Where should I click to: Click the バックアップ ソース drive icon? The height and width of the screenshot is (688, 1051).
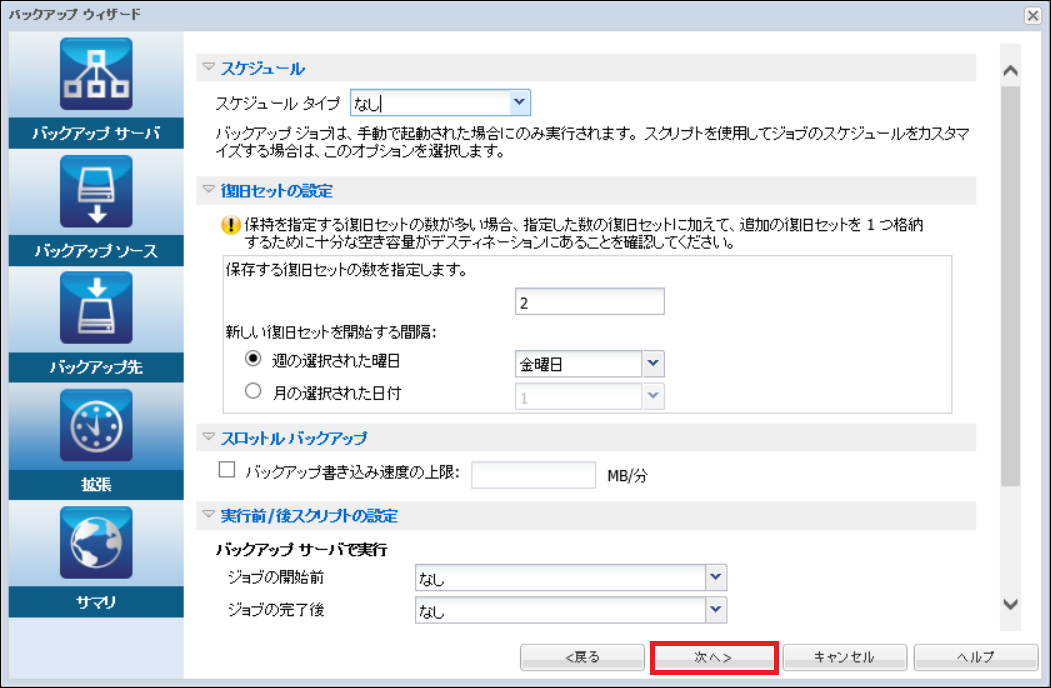96,192
